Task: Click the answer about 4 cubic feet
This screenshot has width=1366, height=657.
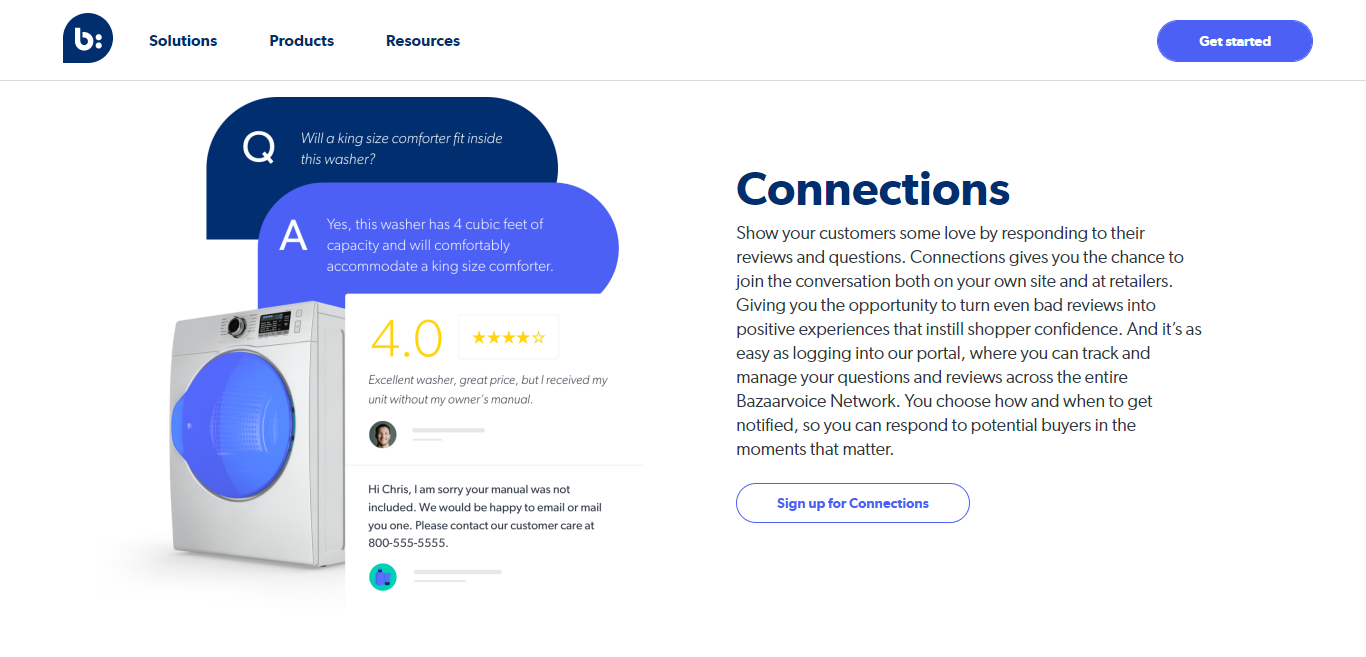Action: (440, 245)
